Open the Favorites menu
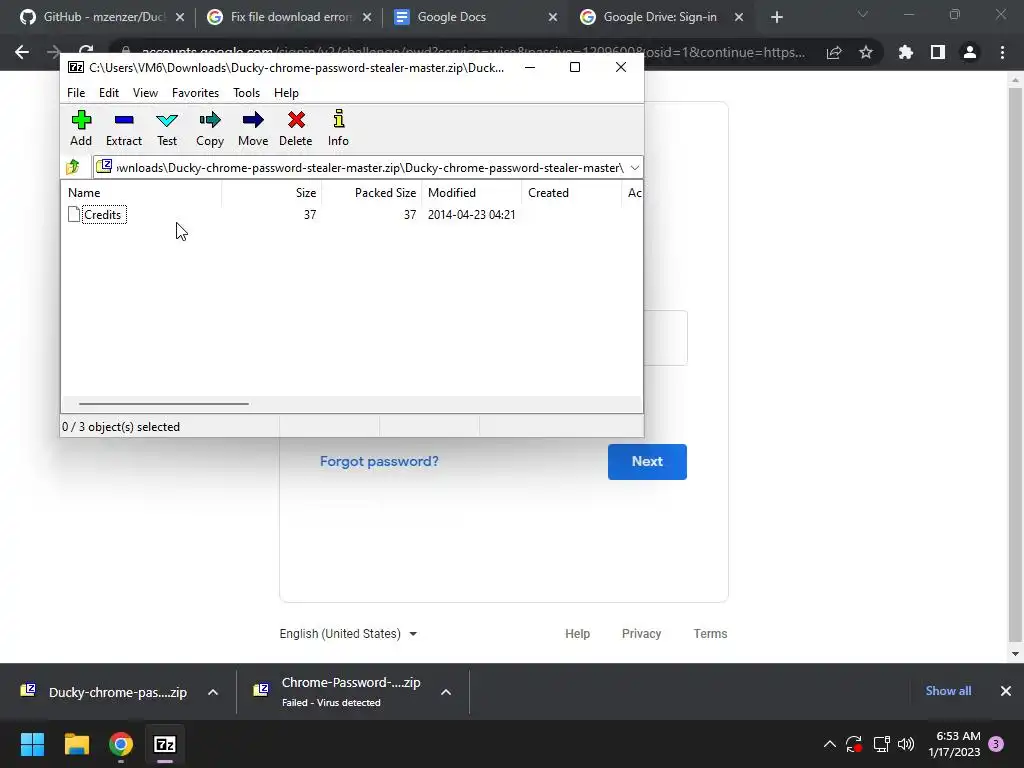The image size is (1024, 768). click(x=195, y=93)
